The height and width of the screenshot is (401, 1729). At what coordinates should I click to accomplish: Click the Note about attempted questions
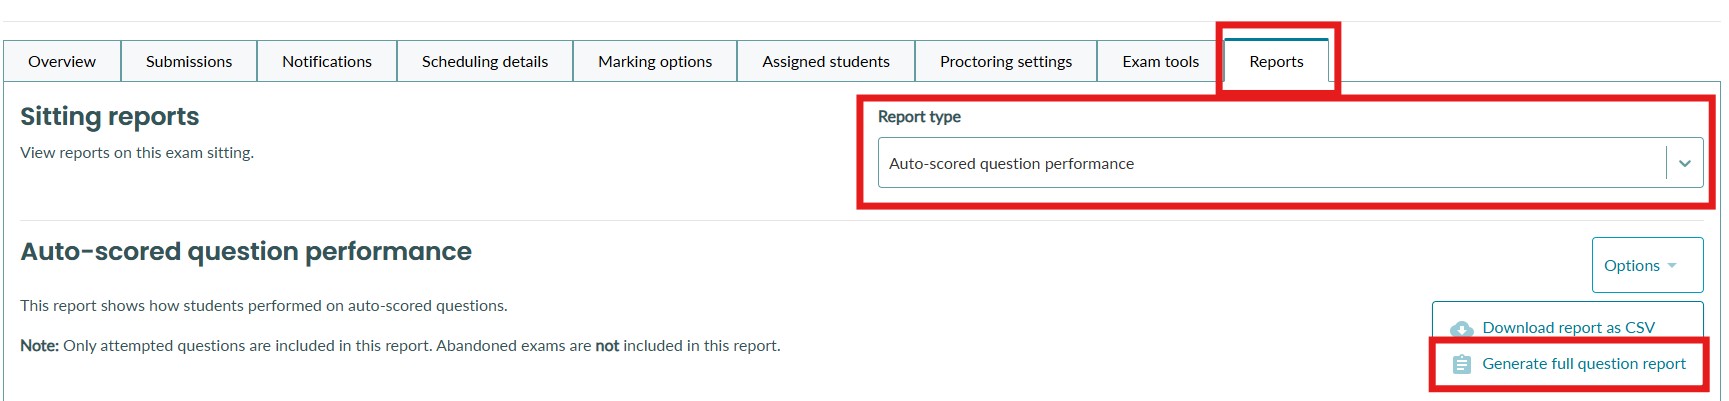400,346
